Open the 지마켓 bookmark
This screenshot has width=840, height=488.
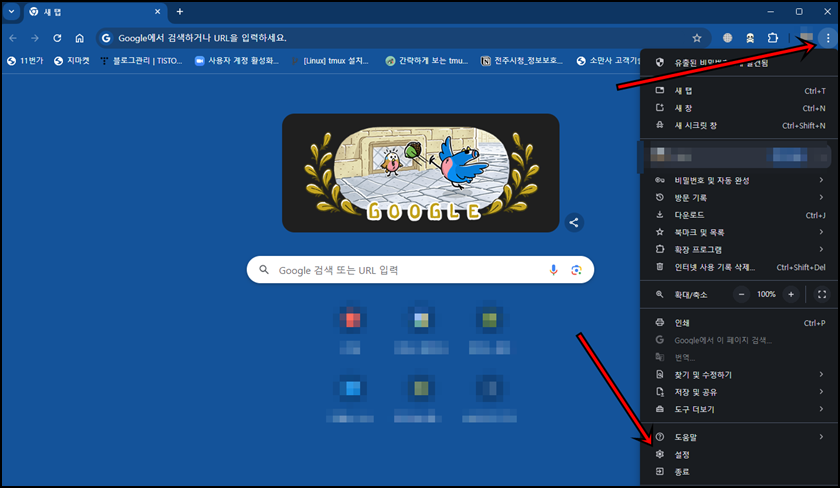point(72,61)
